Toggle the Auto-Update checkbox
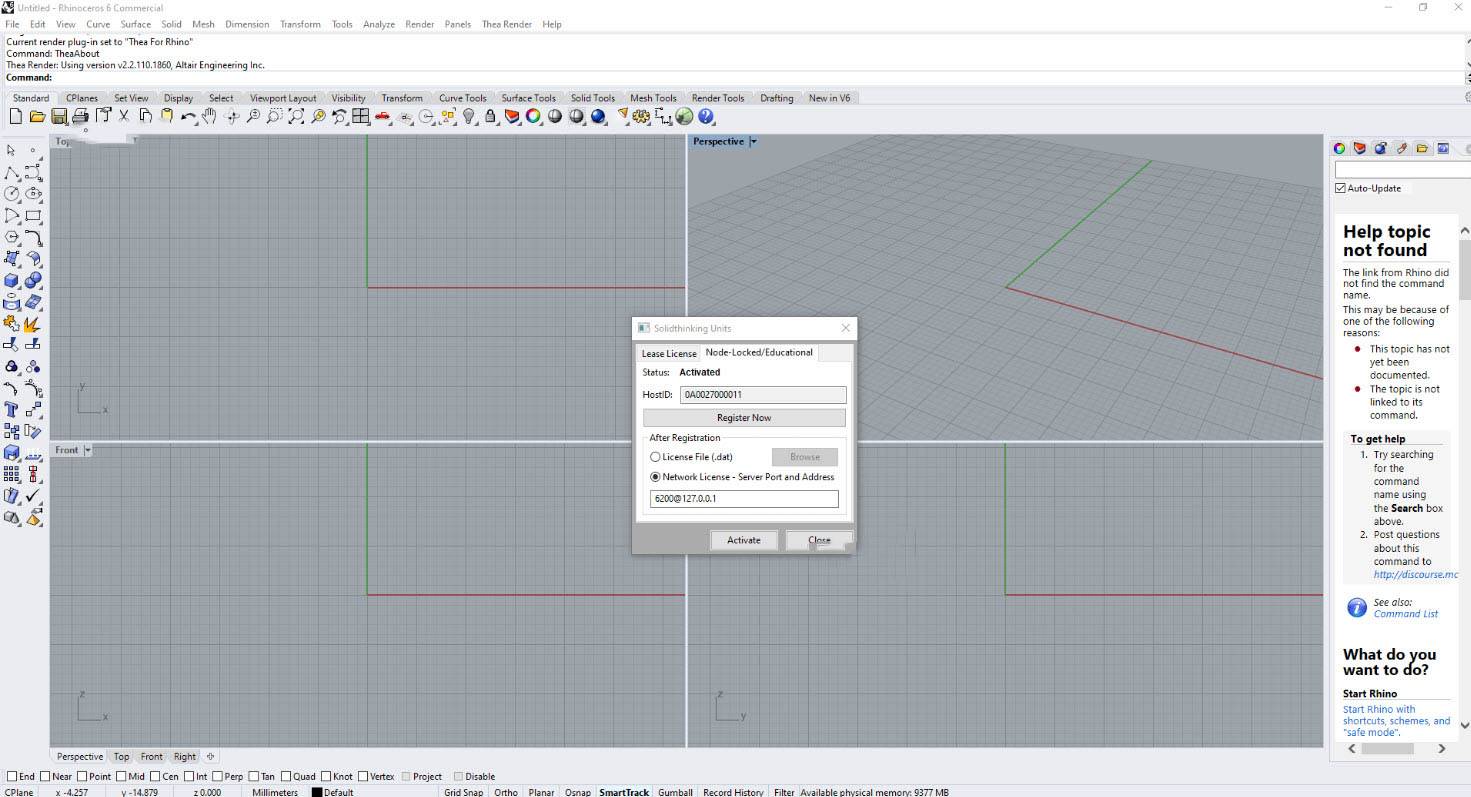 point(1341,188)
